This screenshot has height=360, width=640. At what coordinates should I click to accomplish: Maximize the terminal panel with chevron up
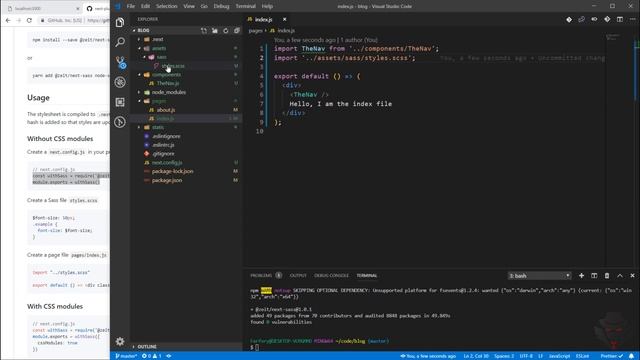tap(620, 276)
